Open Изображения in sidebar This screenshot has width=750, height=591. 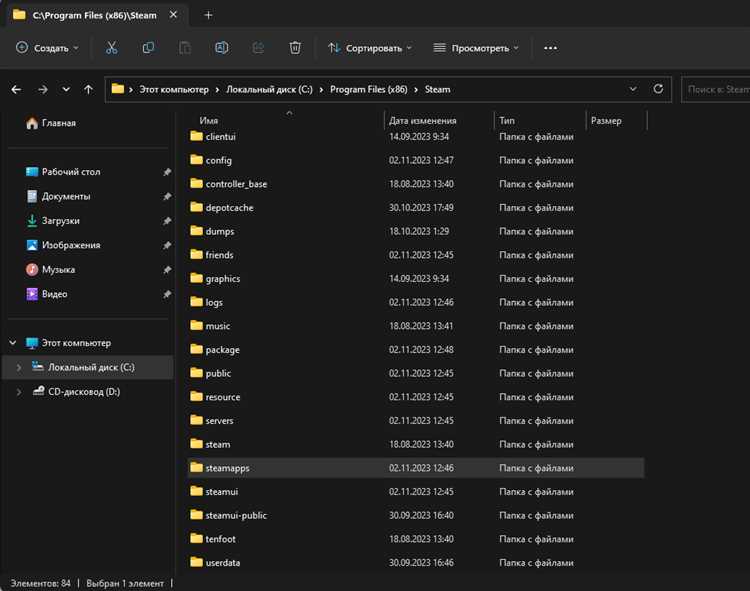pos(63,245)
